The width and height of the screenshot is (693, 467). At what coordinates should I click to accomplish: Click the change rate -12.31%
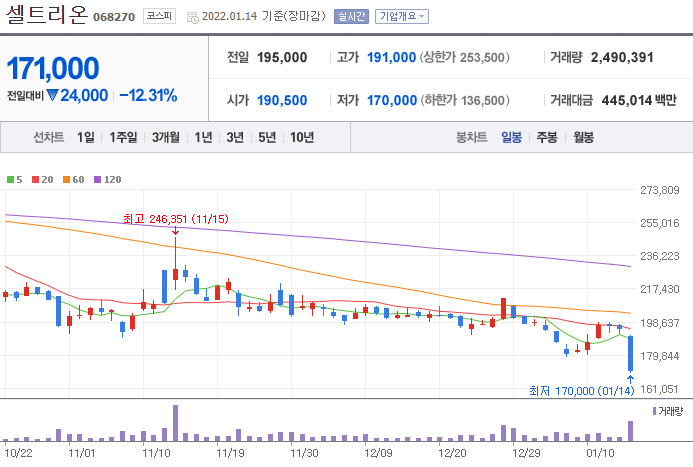tap(148, 95)
